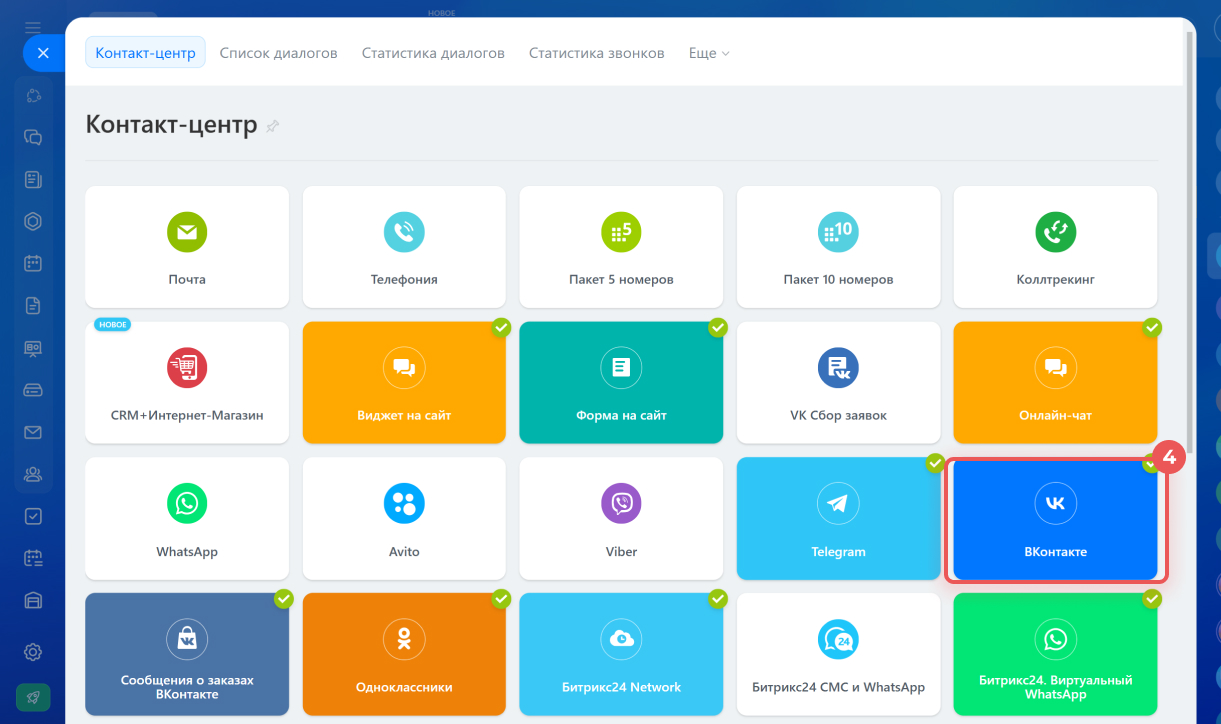
Task: Click the Контакт-центр page heading
Action: point(171,125)
